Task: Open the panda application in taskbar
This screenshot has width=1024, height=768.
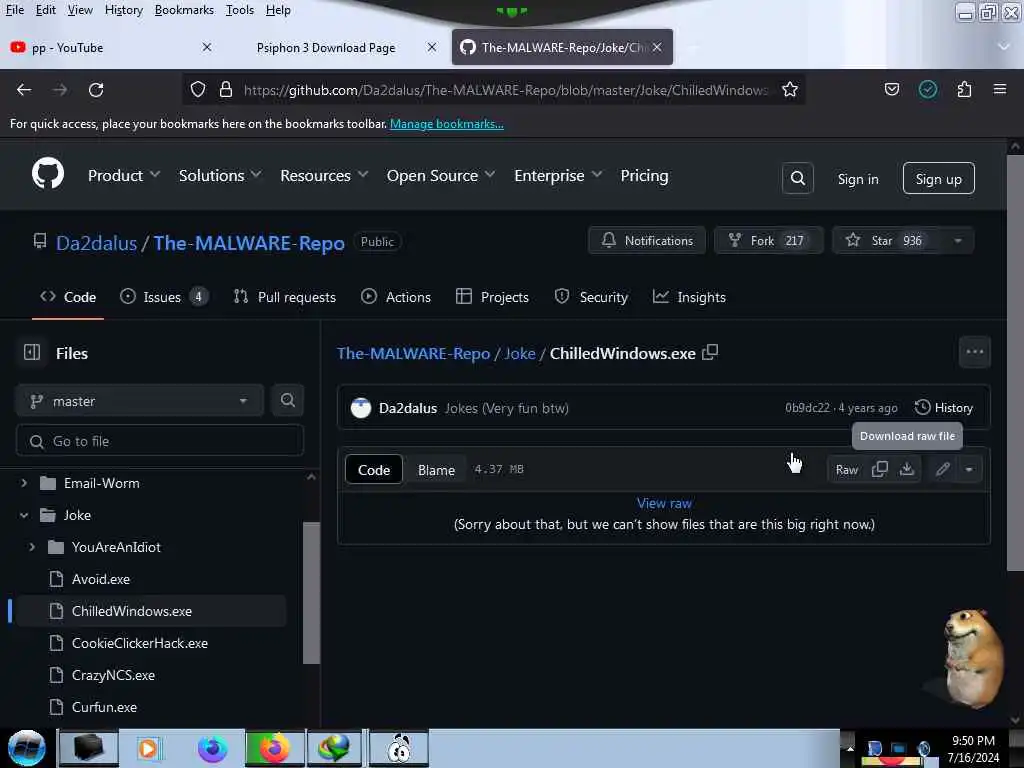Action: (398, 748)
